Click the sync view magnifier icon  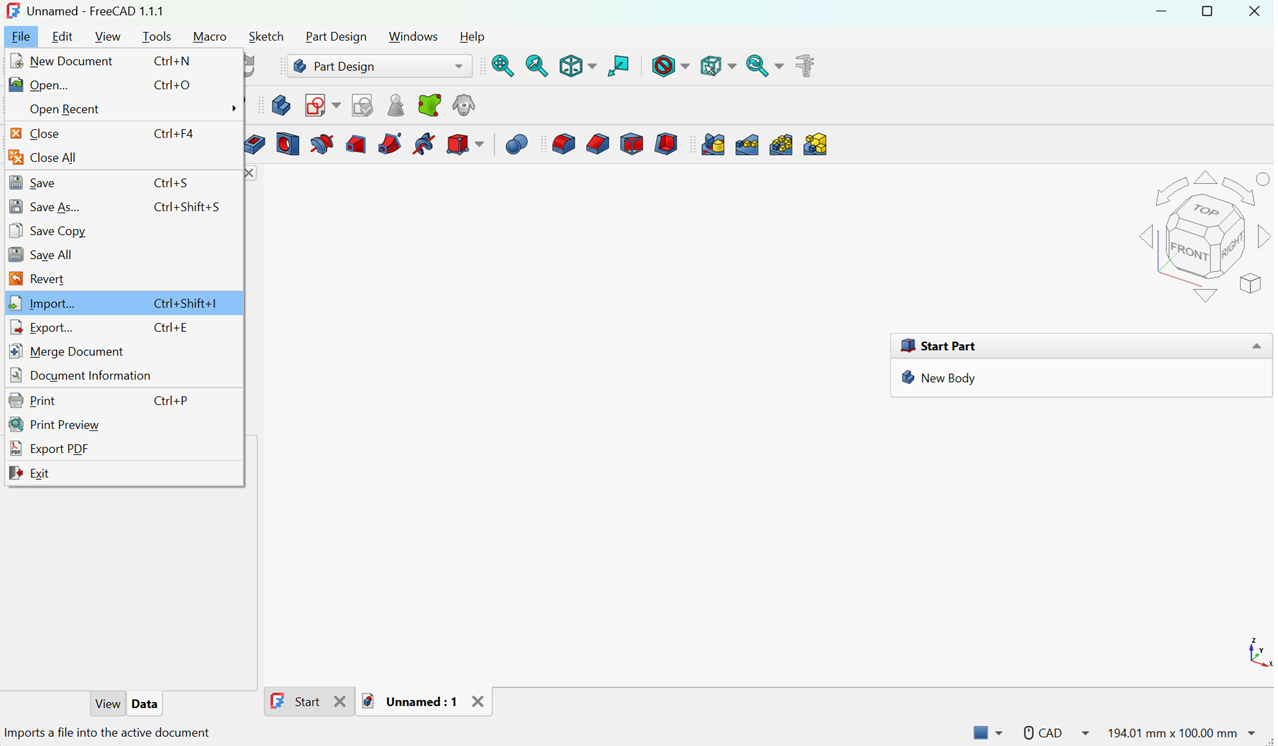coord(757,66)
